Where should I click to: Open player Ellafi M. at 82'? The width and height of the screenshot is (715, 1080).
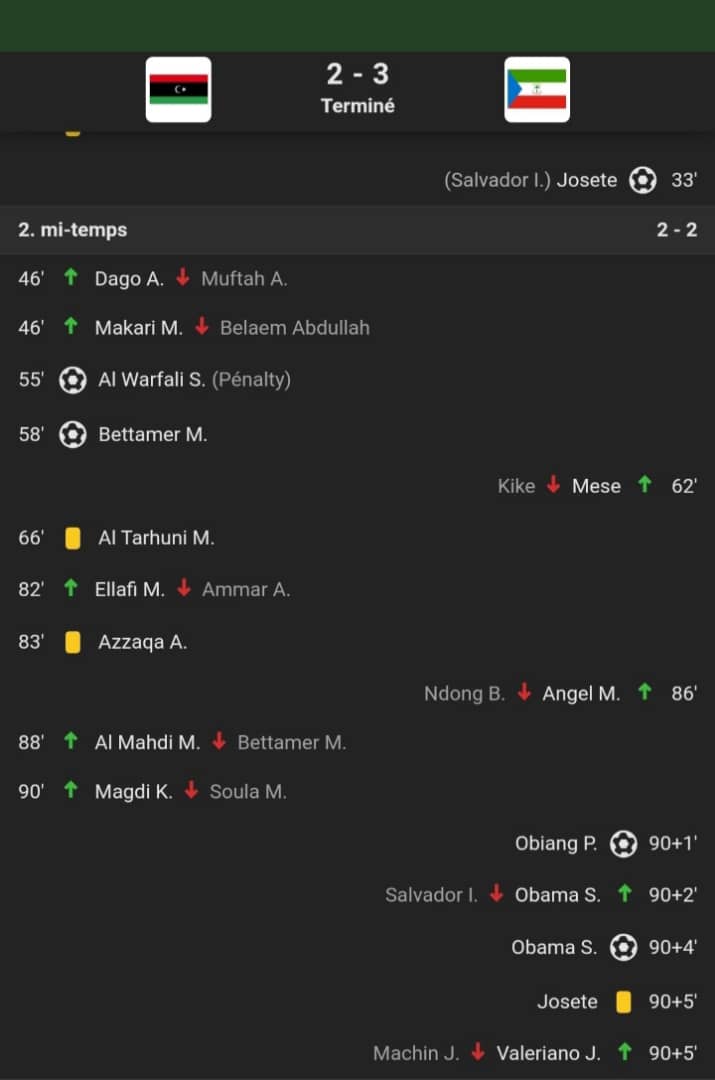[129, 590]
